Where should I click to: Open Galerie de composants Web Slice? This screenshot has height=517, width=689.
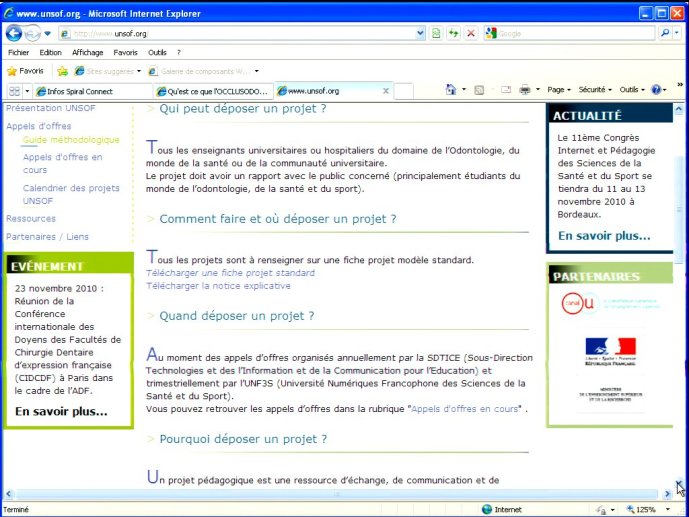(203, 71)
